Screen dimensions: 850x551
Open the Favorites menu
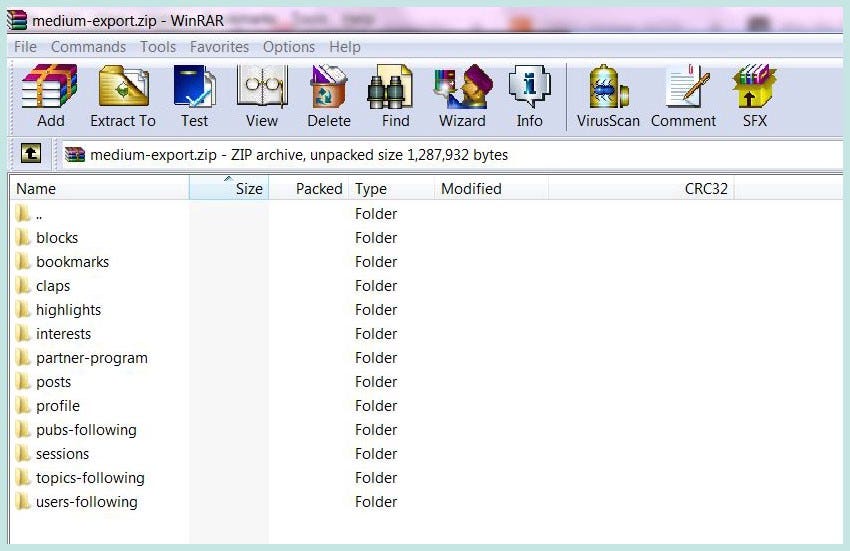[219, 47]
